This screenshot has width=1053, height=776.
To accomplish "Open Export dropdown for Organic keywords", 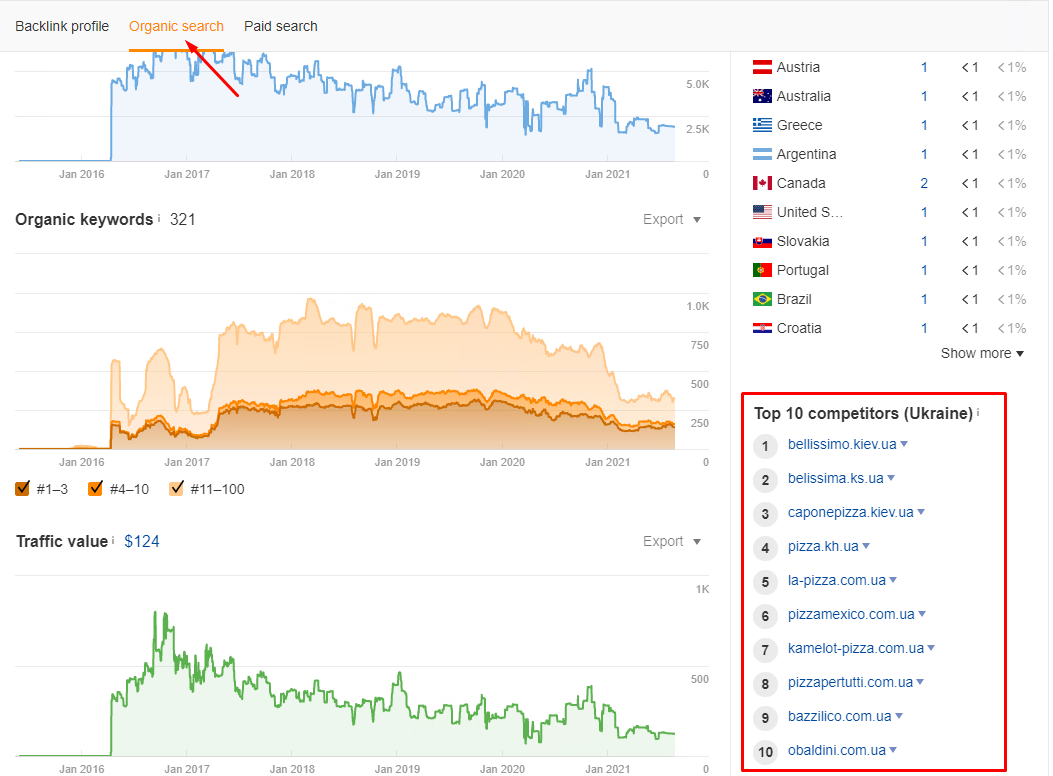I will click(672, 219).
